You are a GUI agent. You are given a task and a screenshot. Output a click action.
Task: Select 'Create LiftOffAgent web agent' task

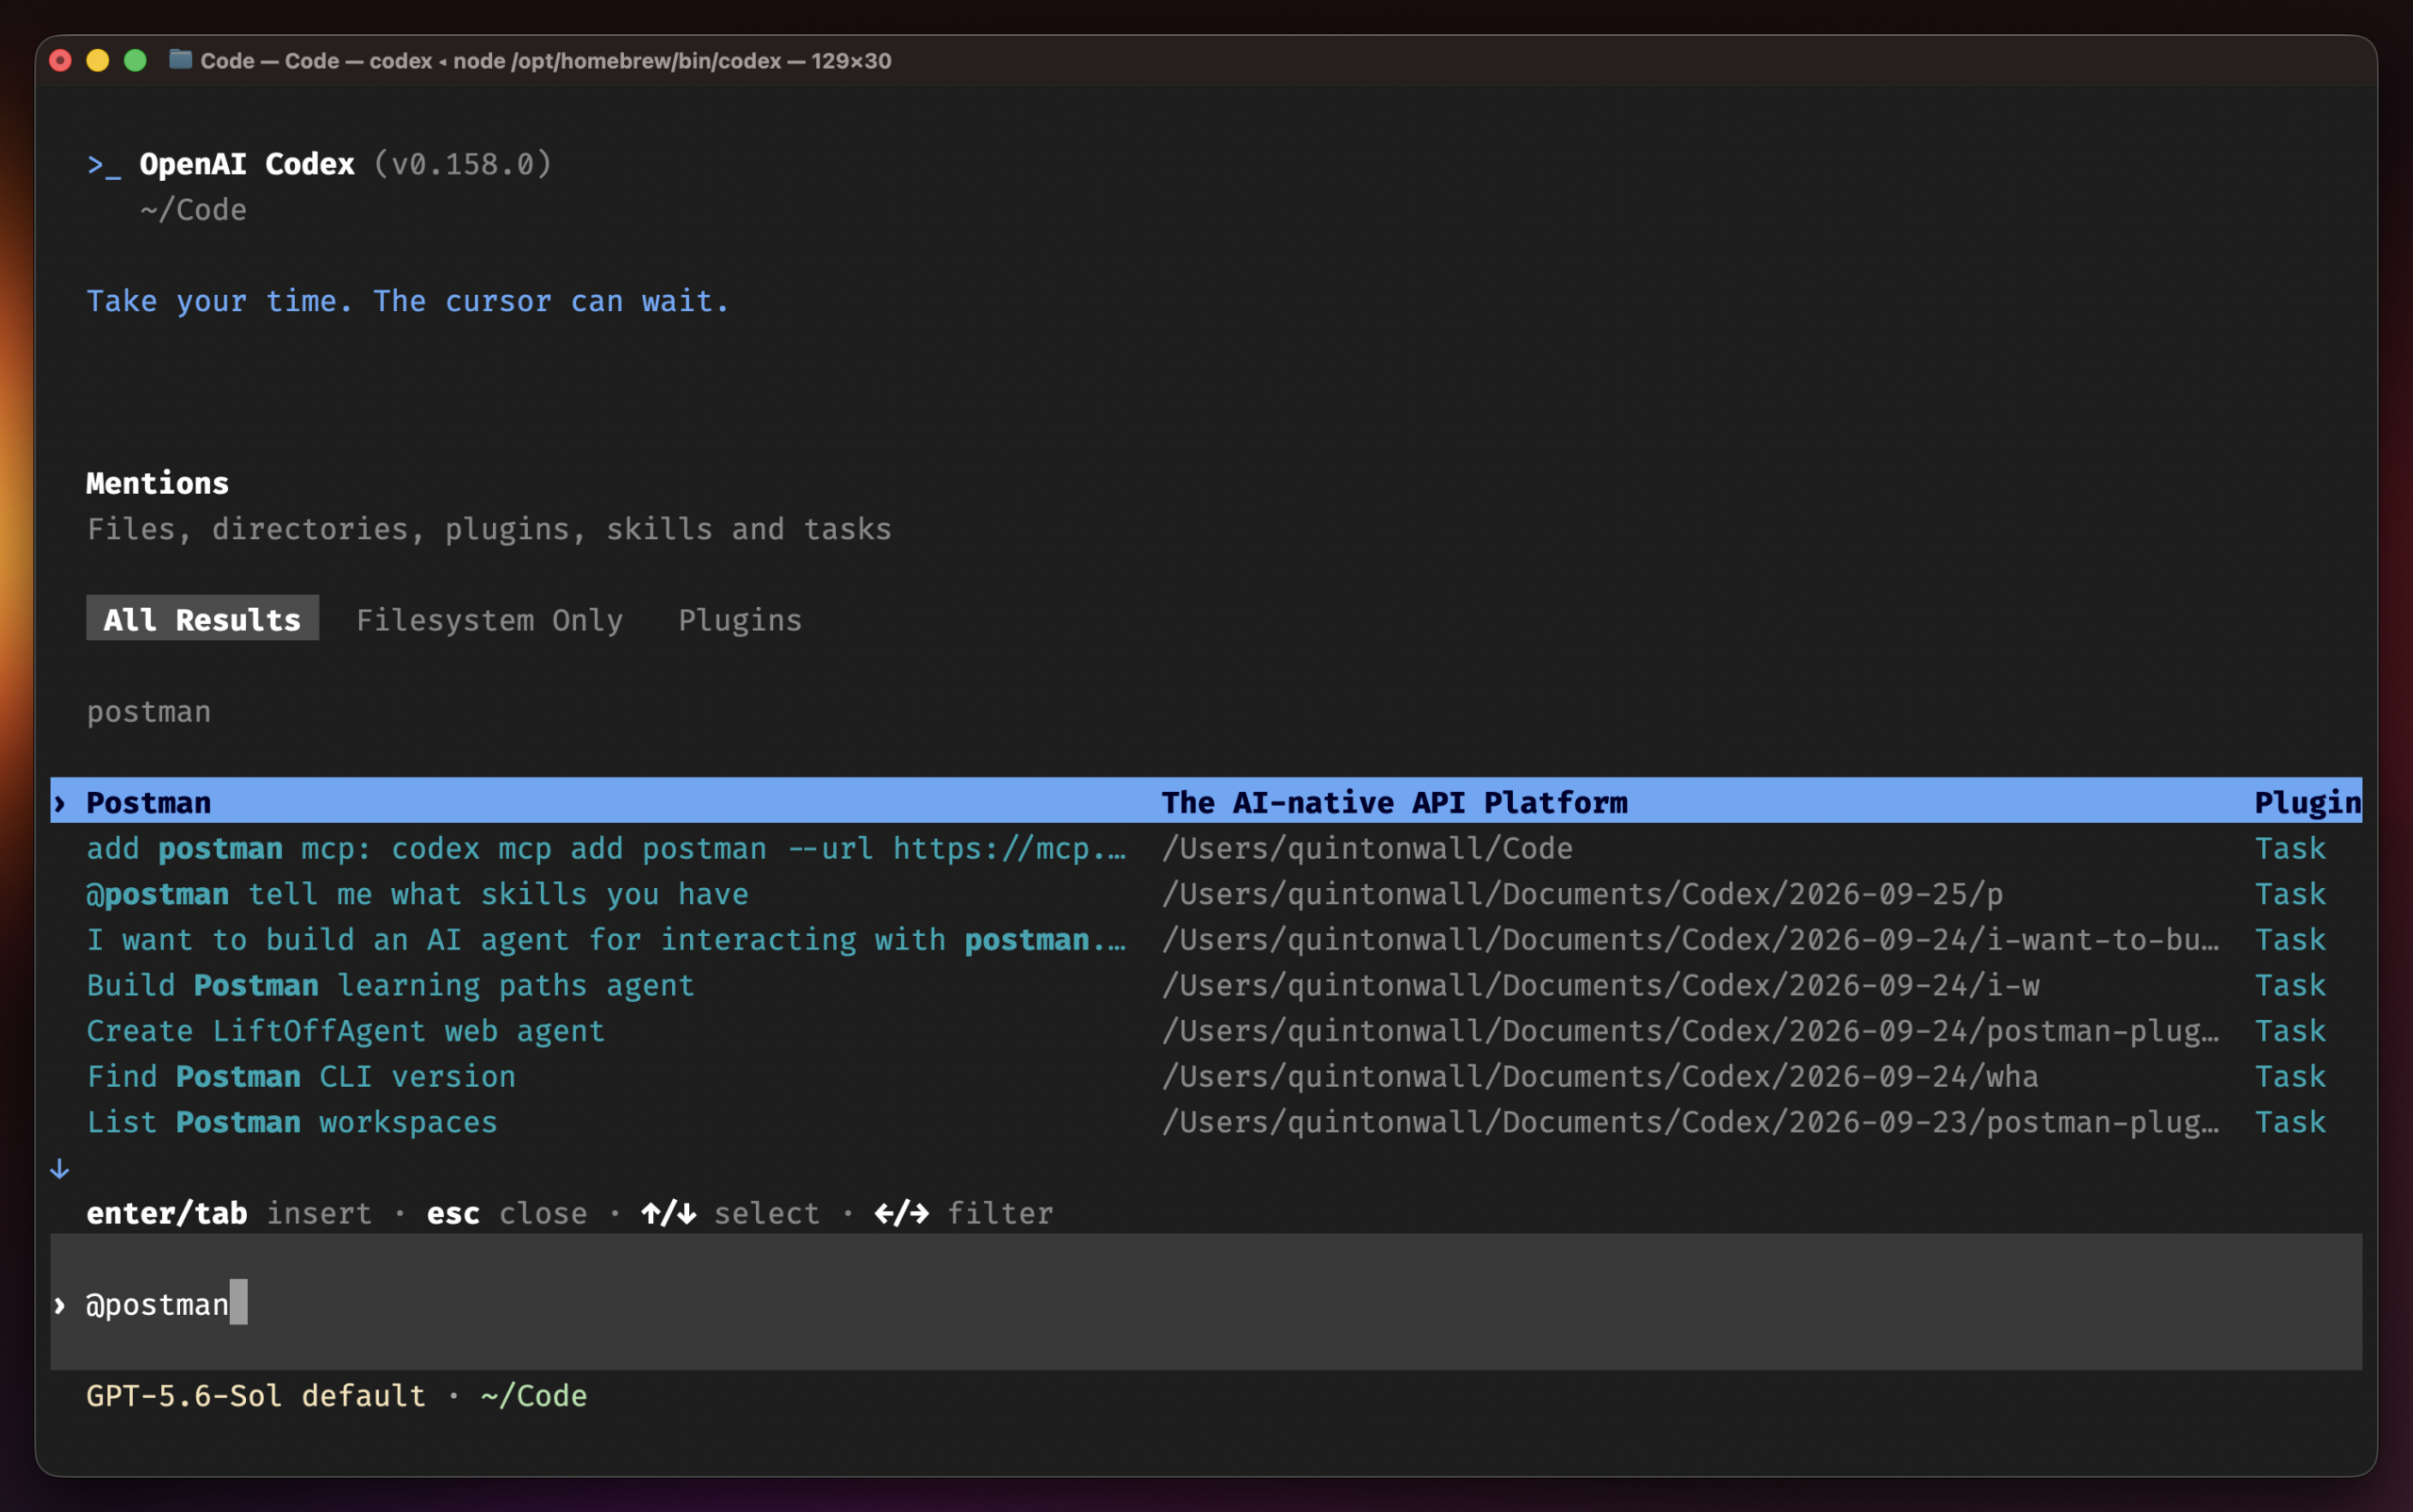[1206, 1030]
